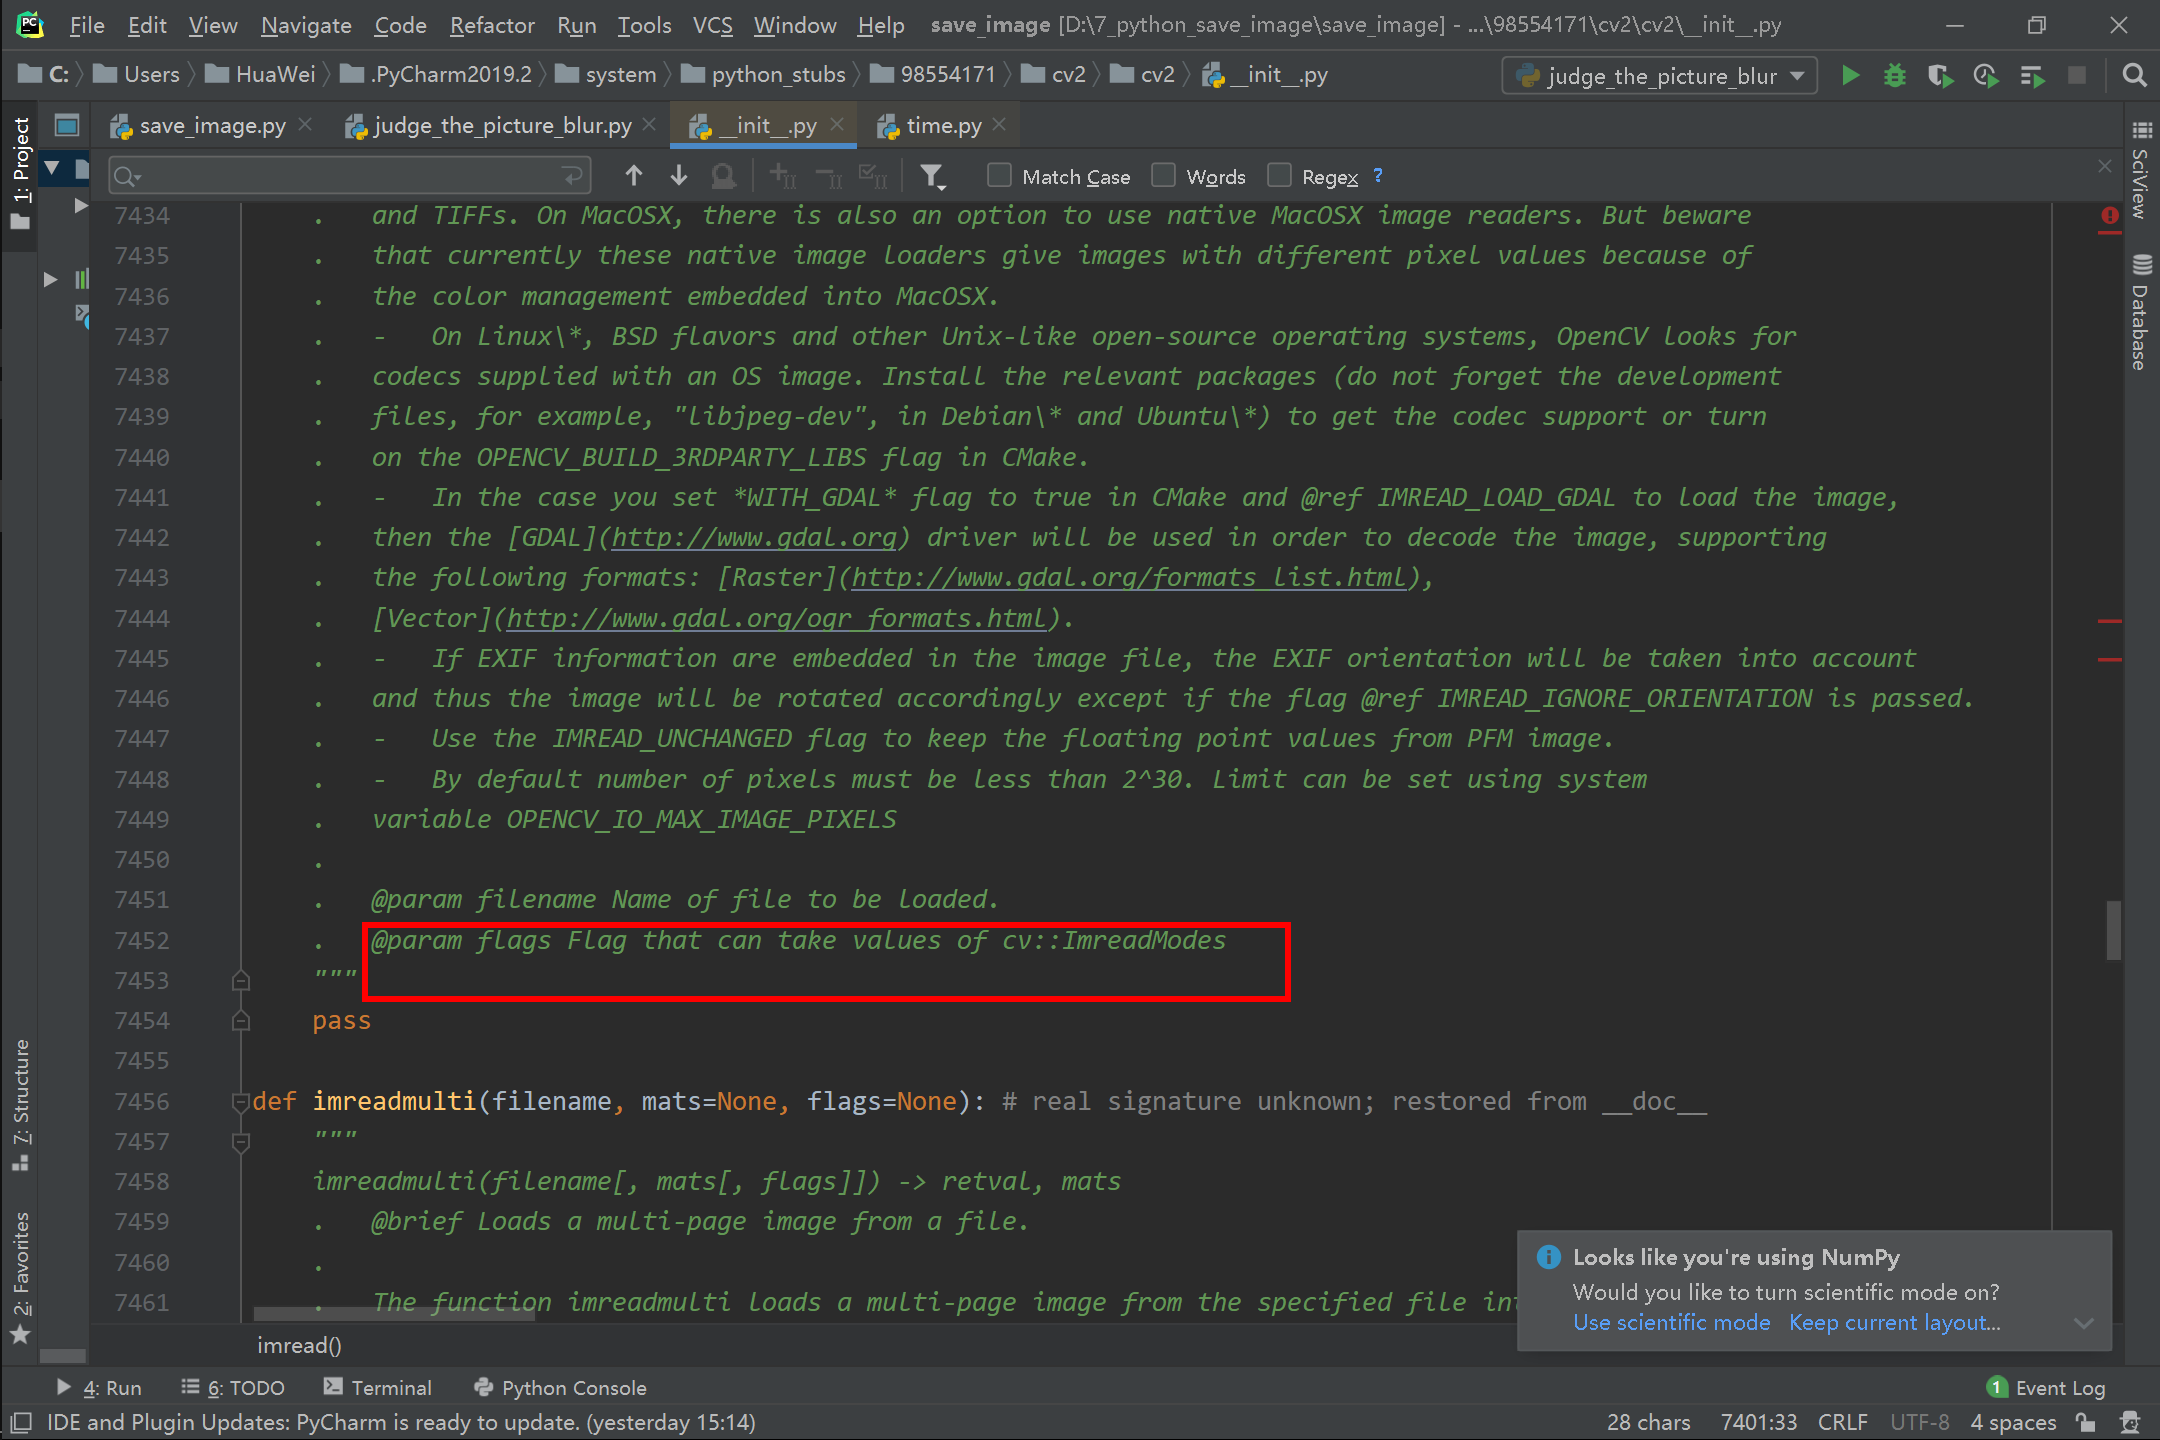Open the Database tool window

pos(2140,314)
